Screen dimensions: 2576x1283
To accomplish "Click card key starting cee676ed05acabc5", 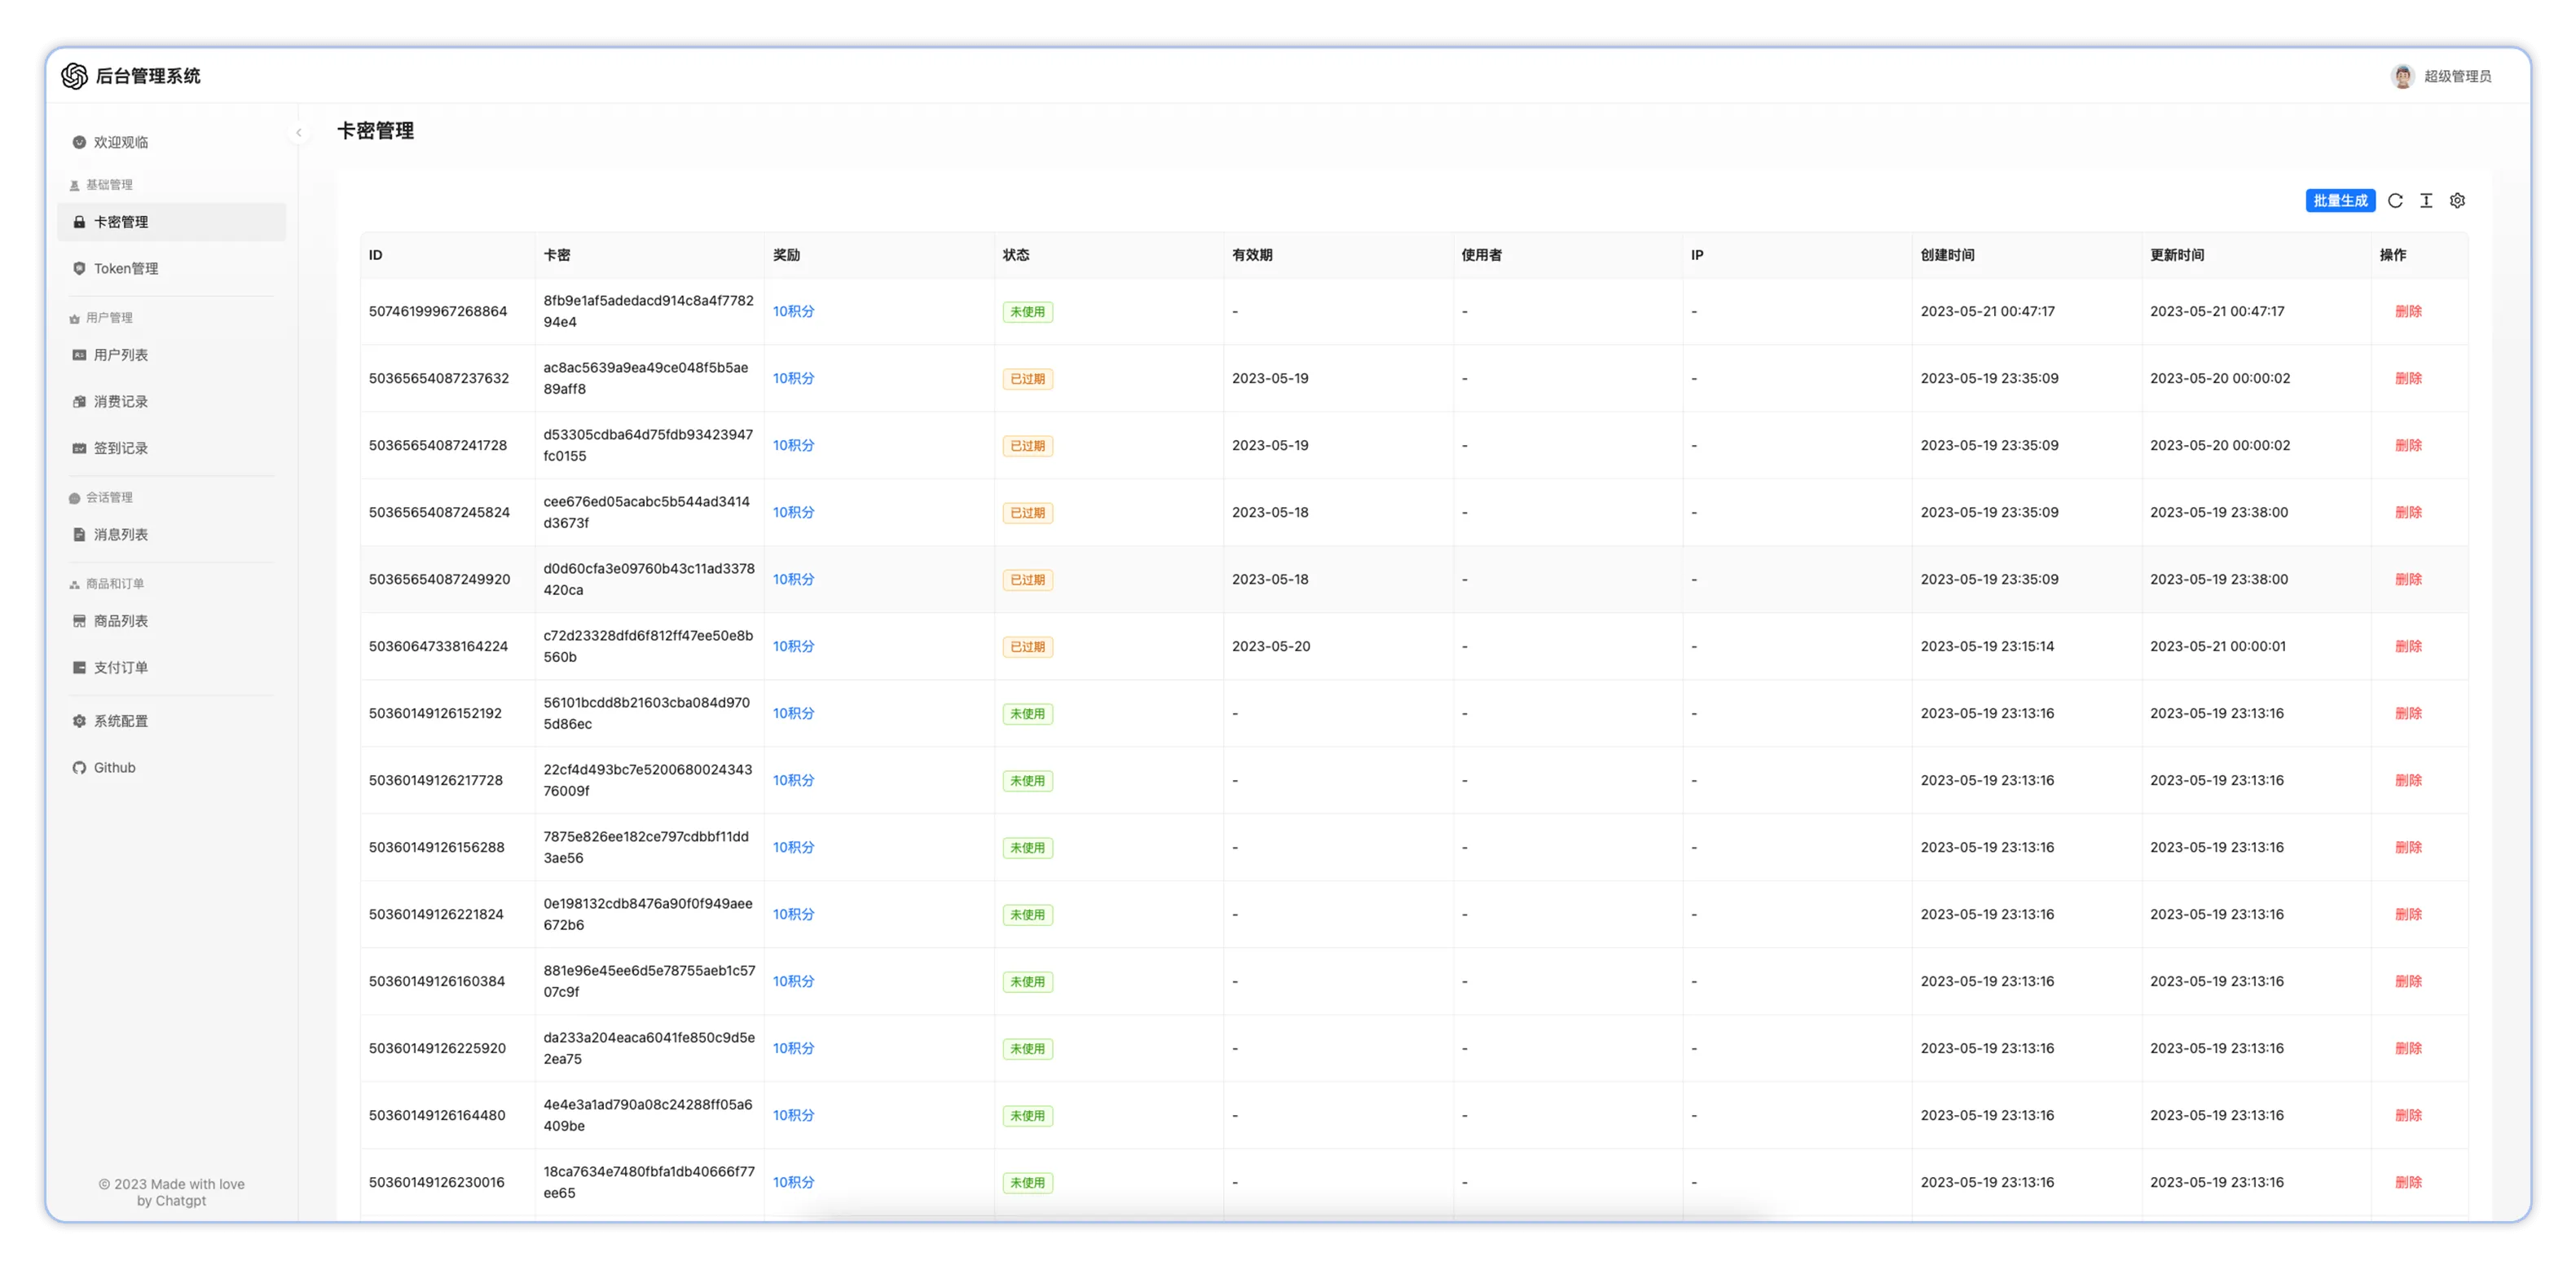I will point(646,512).
